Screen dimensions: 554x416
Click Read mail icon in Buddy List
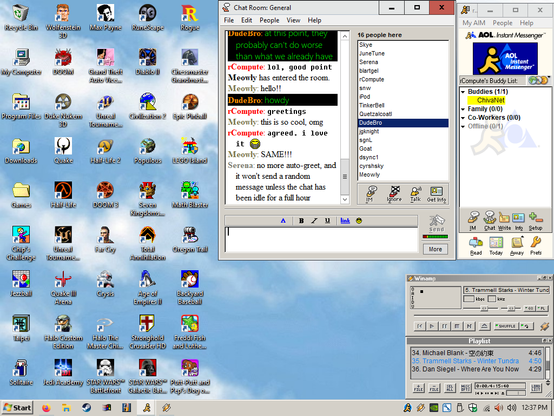click(x=476, y=246)
